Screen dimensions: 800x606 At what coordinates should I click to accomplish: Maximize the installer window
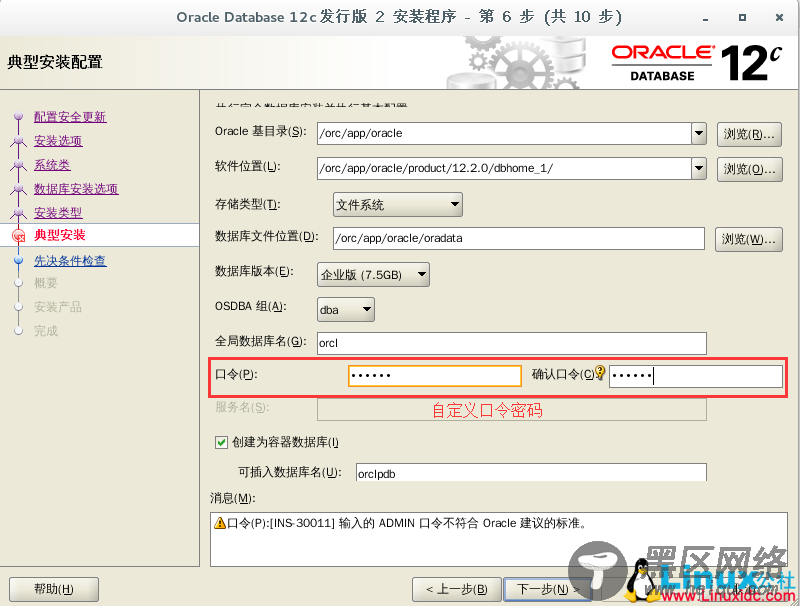[742, 17]
